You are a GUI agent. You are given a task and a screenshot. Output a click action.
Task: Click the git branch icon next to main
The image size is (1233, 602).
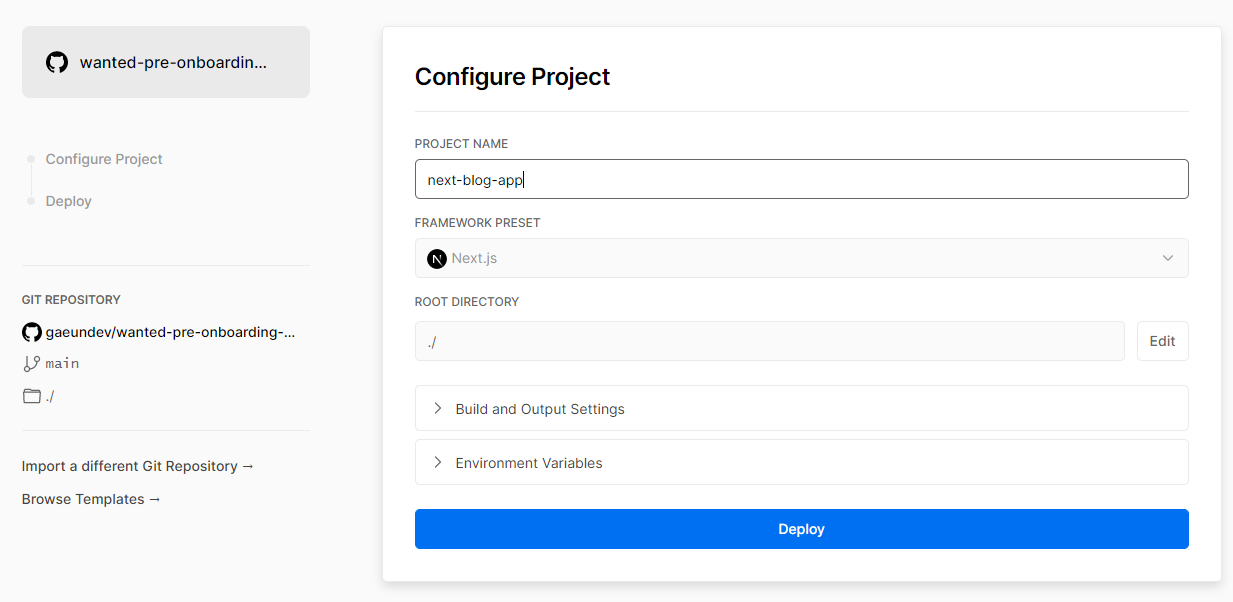click(32, 364)
